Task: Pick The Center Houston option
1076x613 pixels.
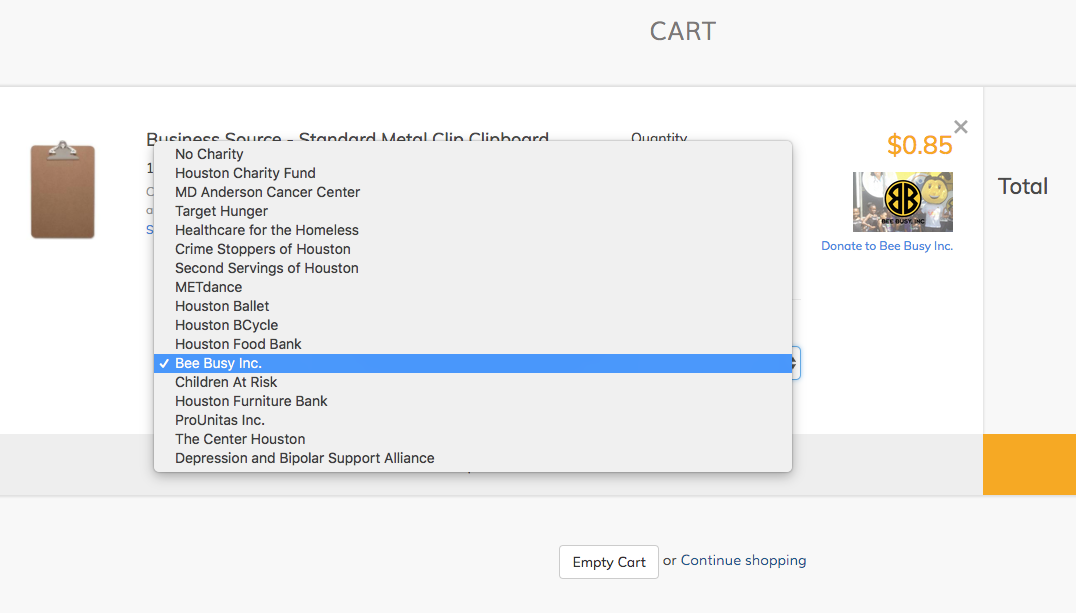Action: (x=473, y=439)
